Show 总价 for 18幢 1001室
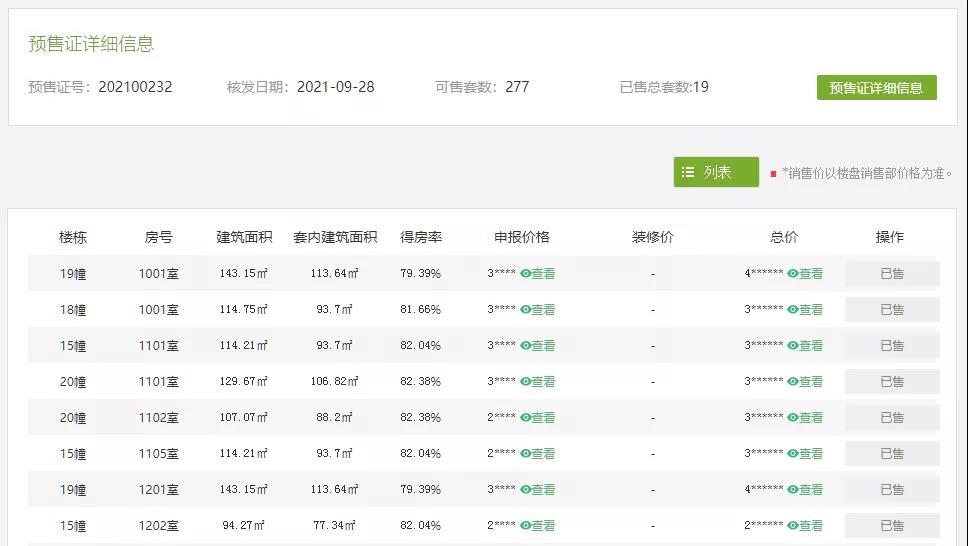The image size is (968, 546). 805,310
